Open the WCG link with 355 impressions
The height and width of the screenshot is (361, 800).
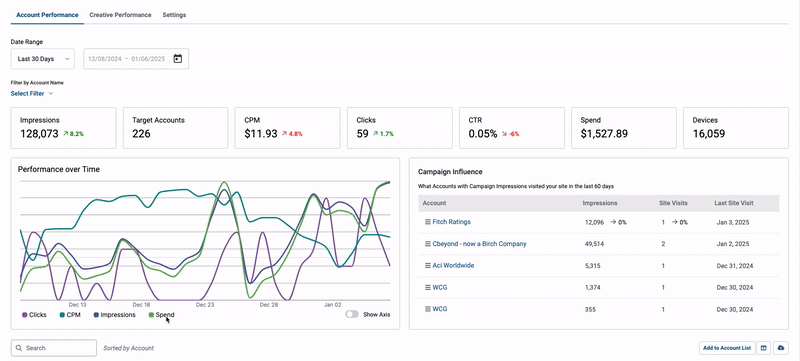point(440,309)
